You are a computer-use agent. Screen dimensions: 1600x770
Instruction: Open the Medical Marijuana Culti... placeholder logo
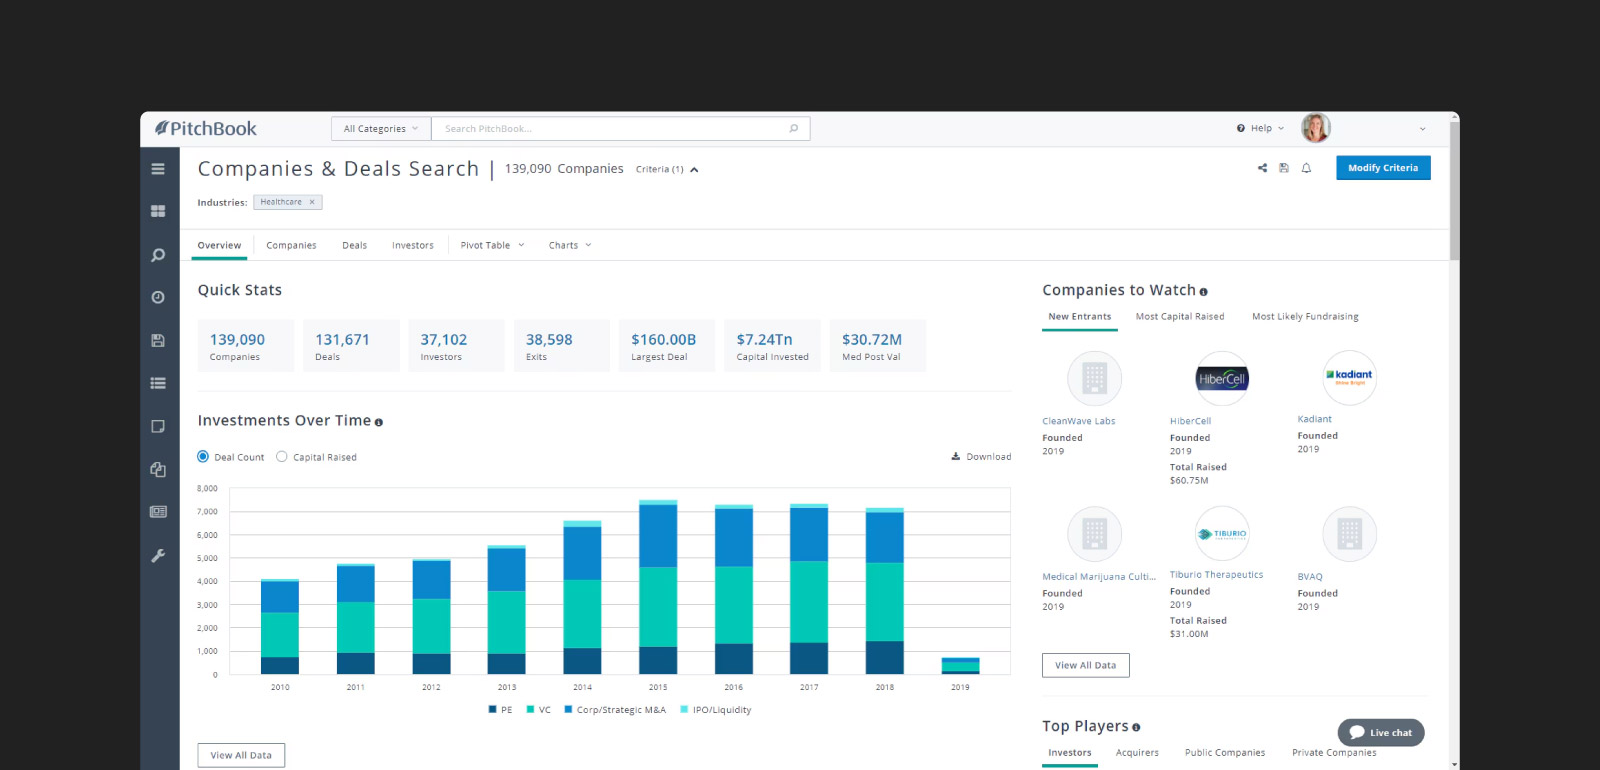click(1095, 534)
